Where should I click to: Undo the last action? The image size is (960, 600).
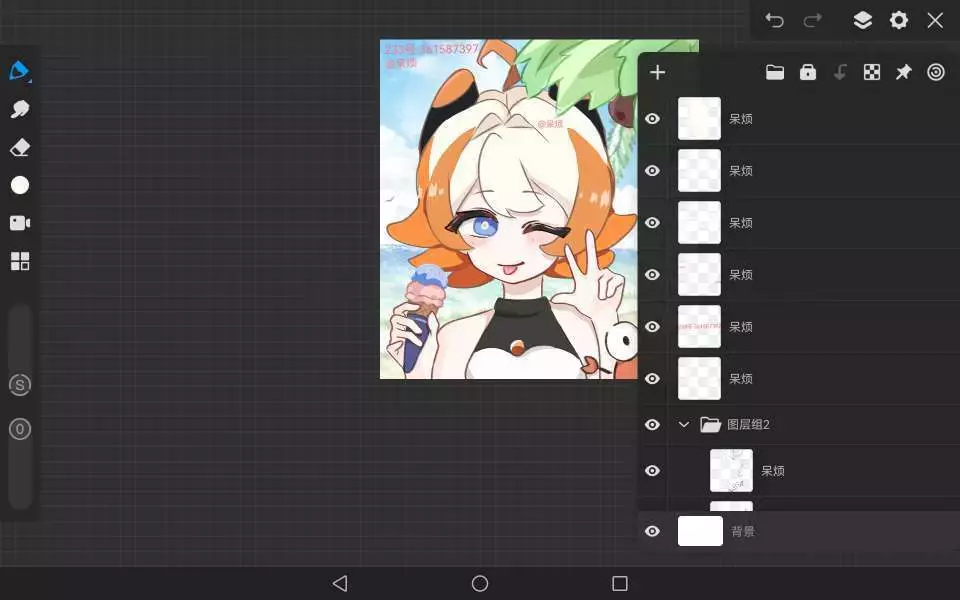pyautogui.click(x=774, y=20)
